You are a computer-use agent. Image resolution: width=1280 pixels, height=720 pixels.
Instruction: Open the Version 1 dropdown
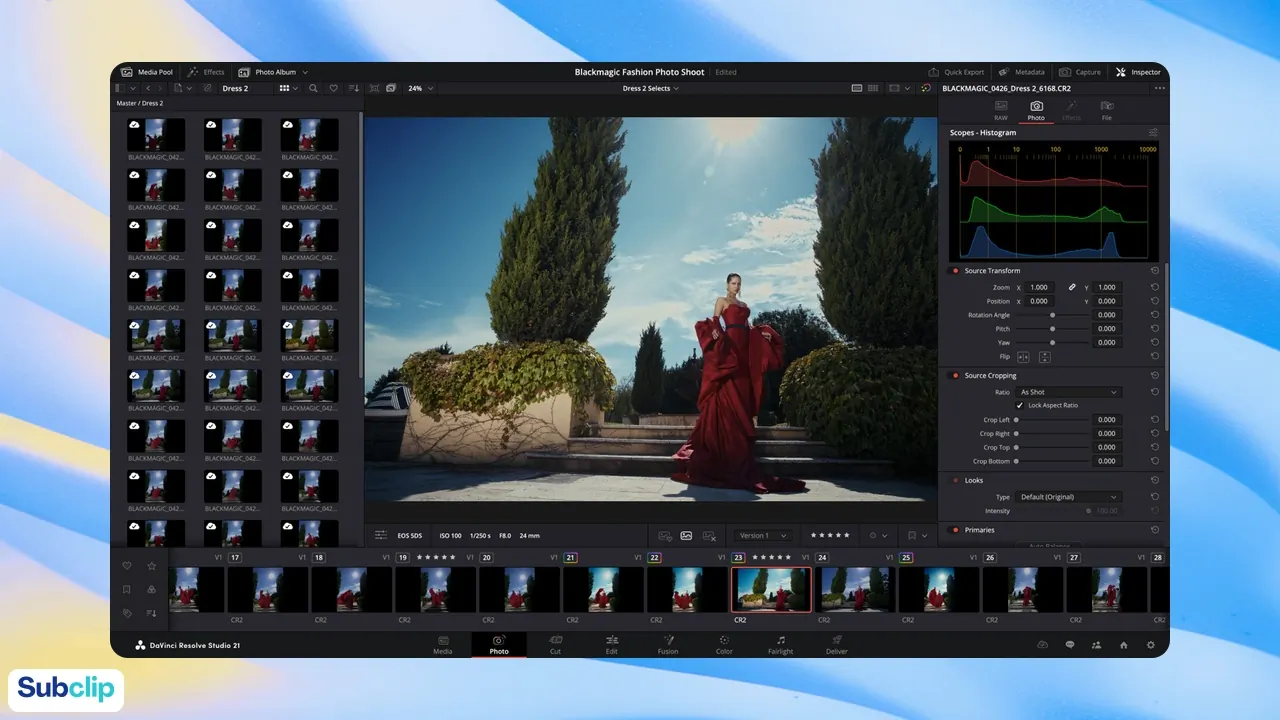click(x=763, y=536)
